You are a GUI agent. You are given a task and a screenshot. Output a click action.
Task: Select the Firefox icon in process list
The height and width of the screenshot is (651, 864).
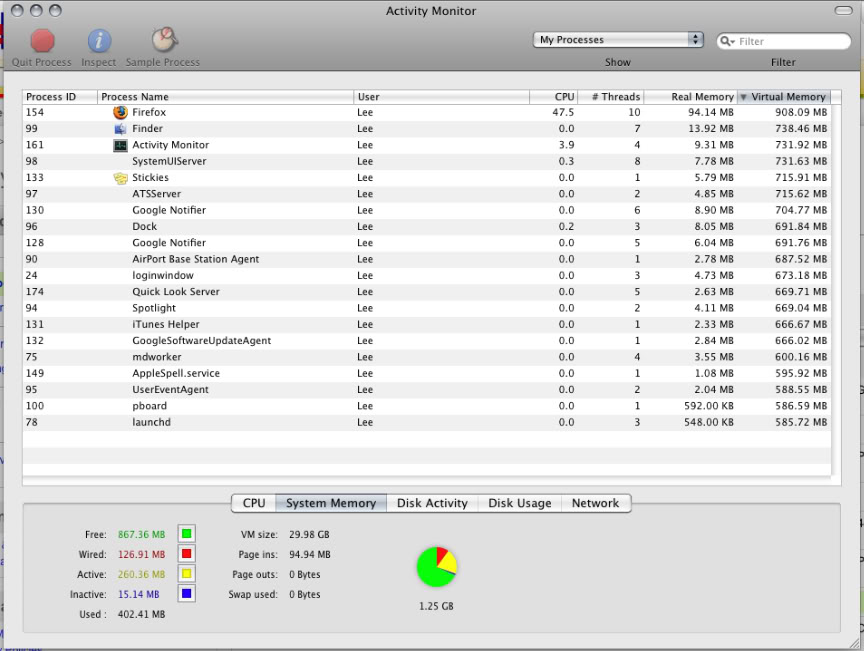click(x=120, y=112)
